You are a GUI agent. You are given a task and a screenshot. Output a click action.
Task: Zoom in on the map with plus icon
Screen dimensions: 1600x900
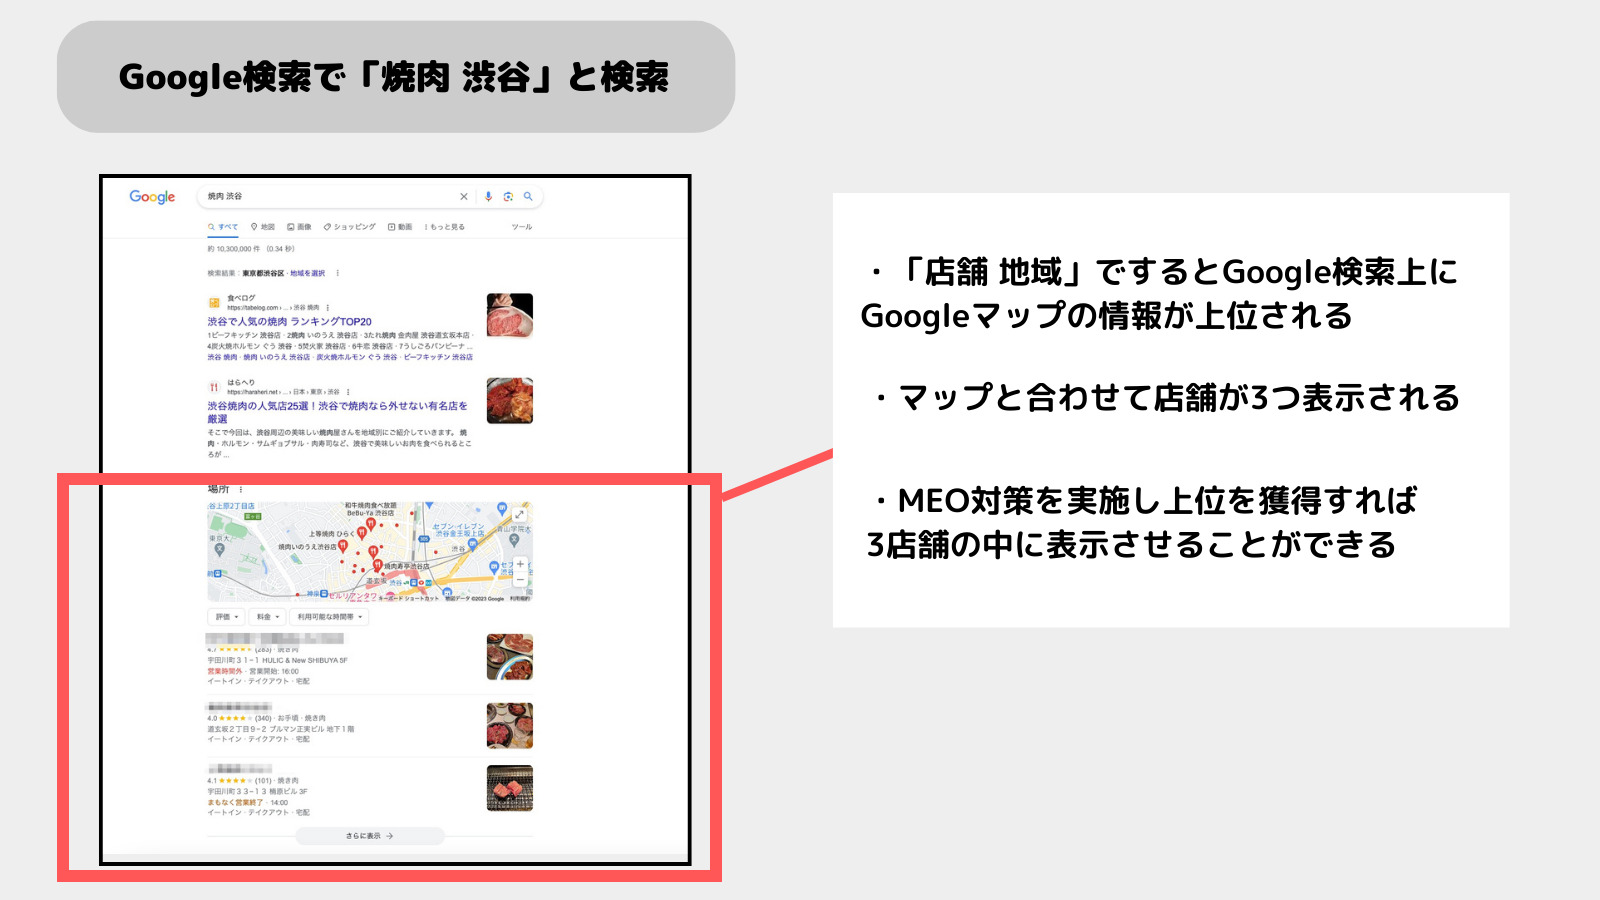point(520,564)
